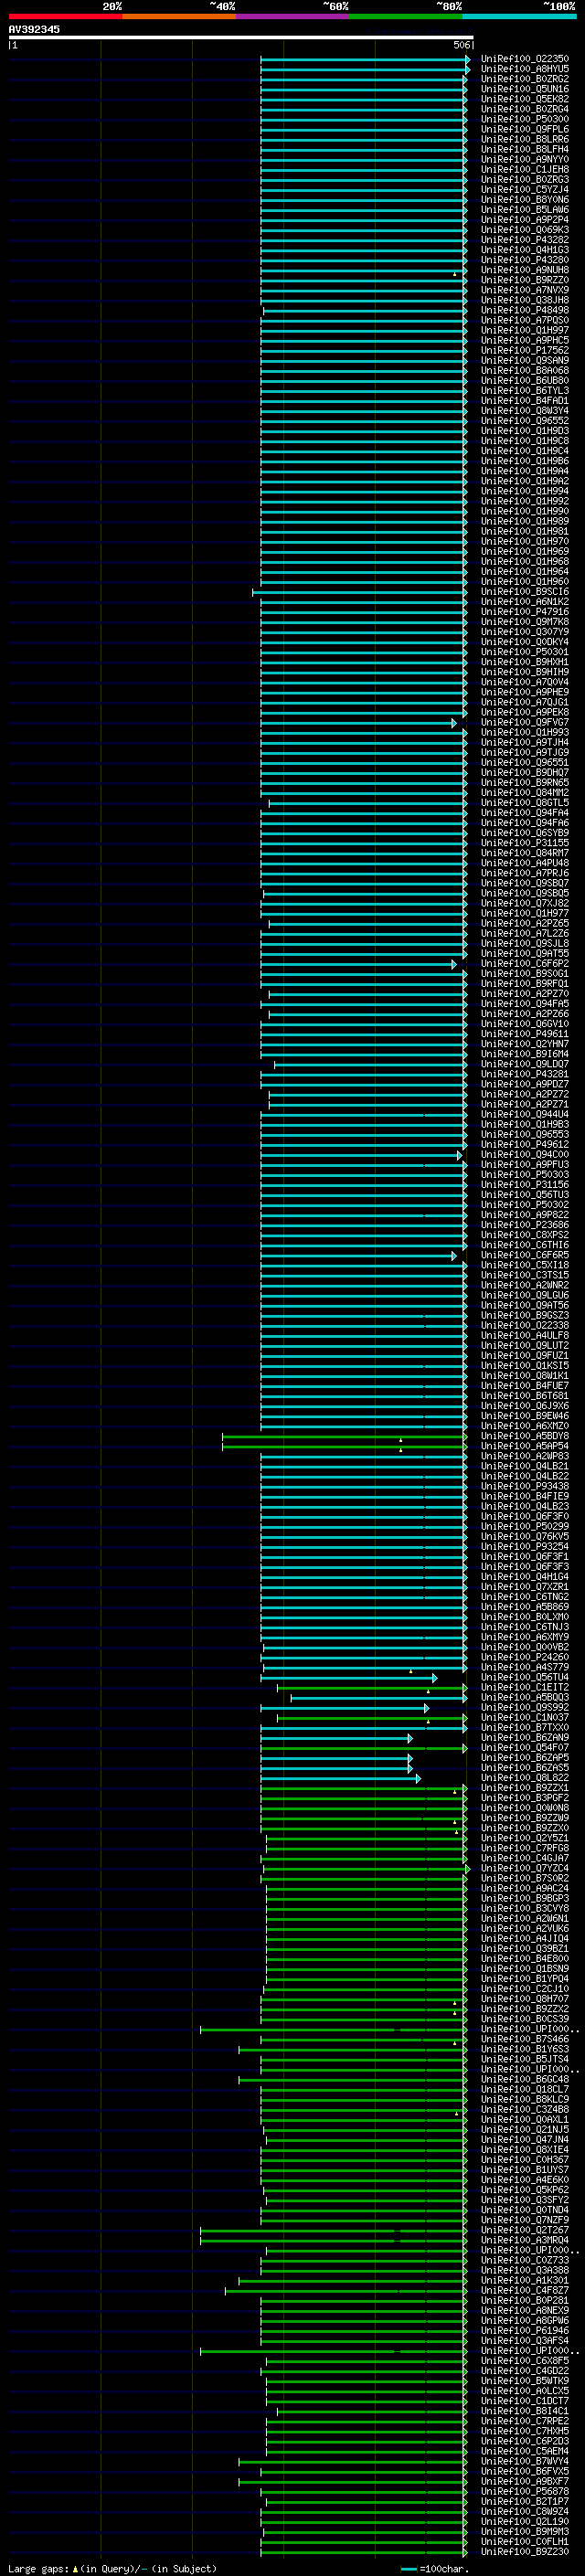Select the UniRef100_P93438 label
This screenshot has height=2576, width=585.
524,1486
